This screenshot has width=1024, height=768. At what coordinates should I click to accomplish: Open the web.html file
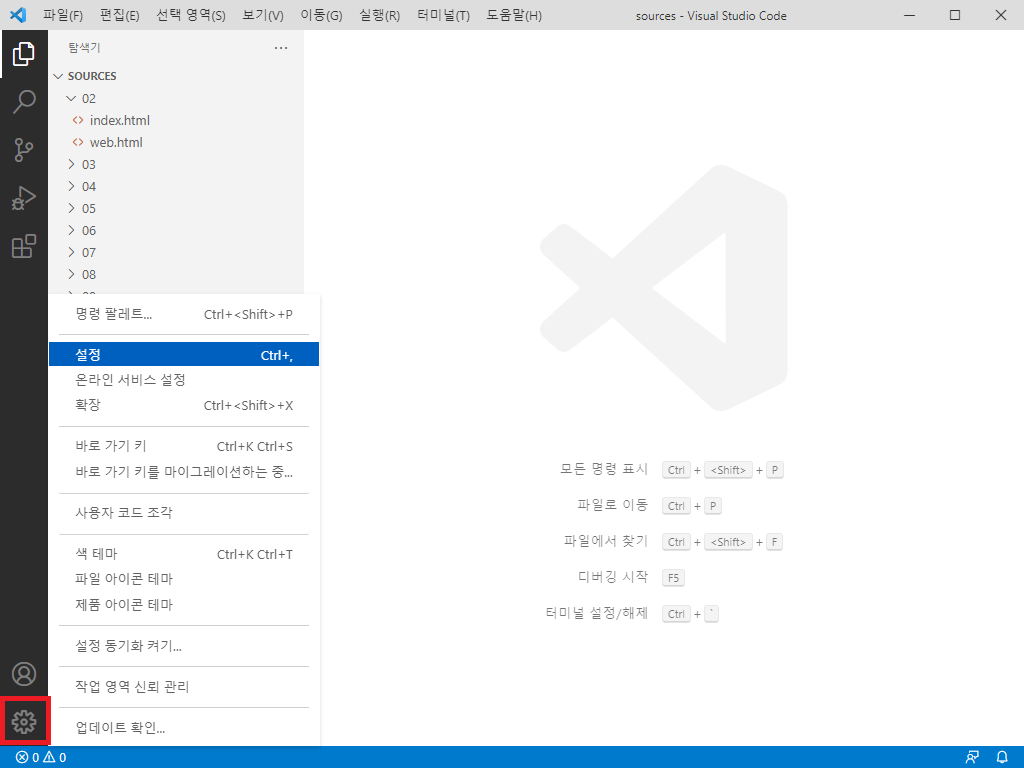click(x=176, y=142)
